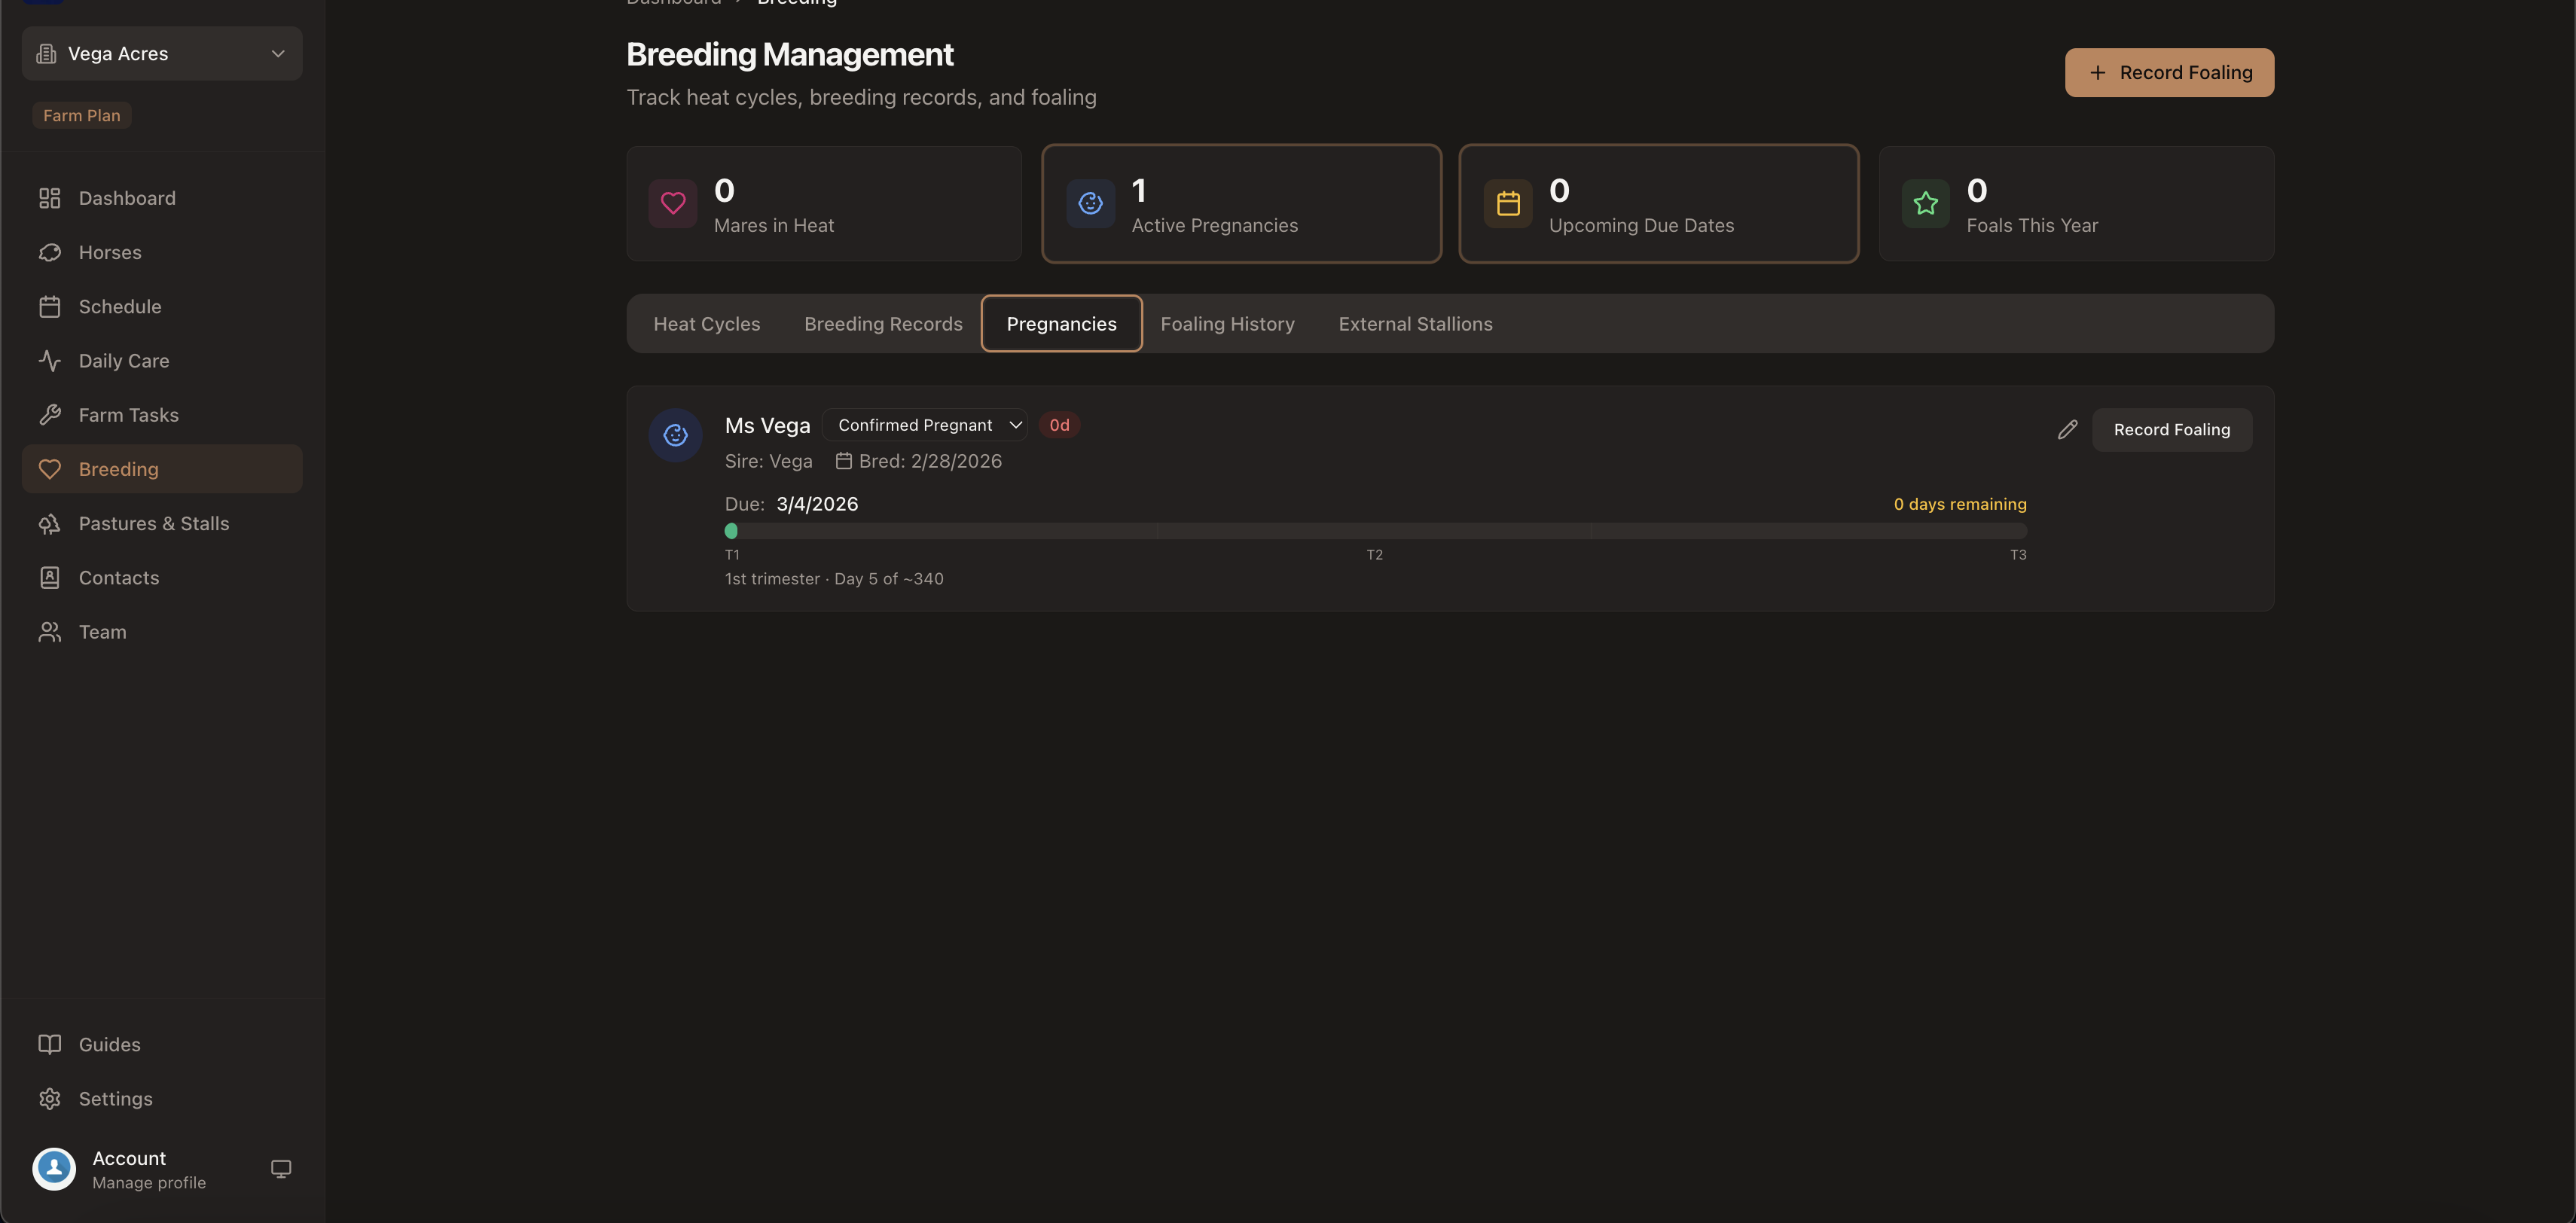Expand the Vega Acres farm selector

click(278, 53)
